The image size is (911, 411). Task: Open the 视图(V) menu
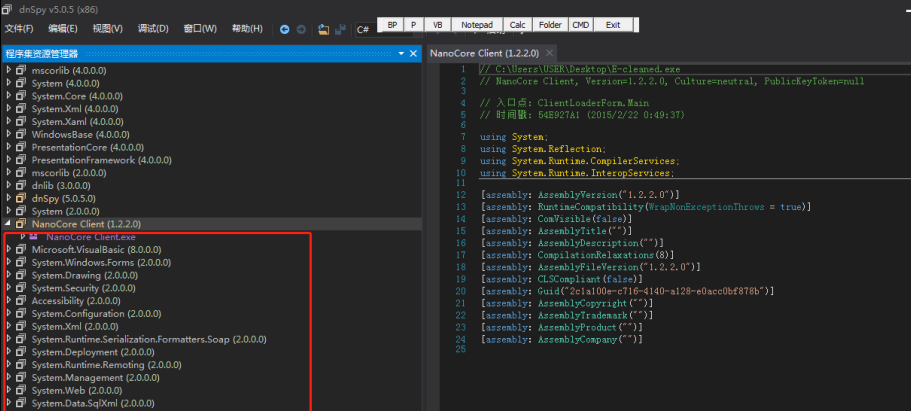107,28
